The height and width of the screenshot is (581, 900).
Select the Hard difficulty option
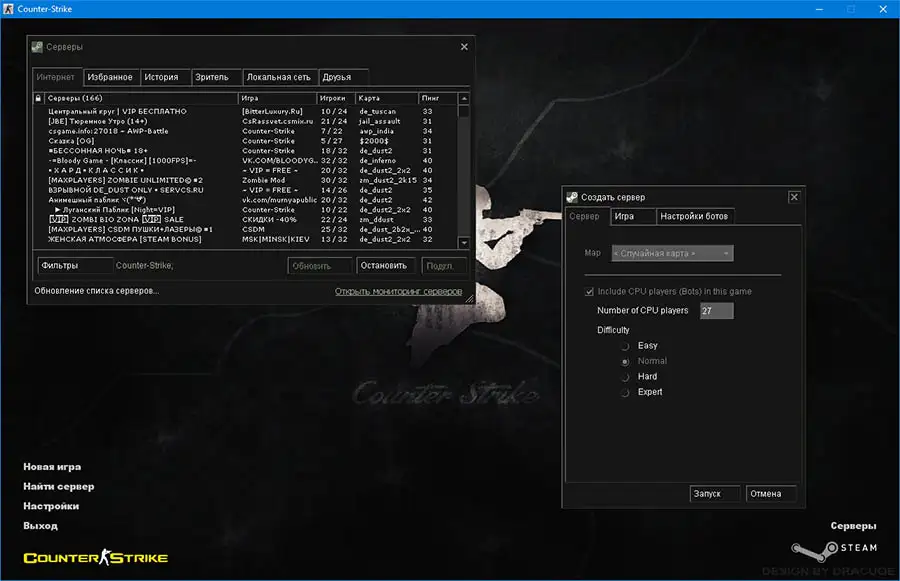[625, 376]
